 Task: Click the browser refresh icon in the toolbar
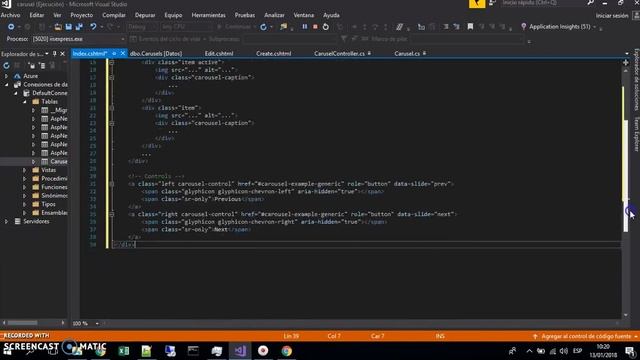click(x=264, y=27)
